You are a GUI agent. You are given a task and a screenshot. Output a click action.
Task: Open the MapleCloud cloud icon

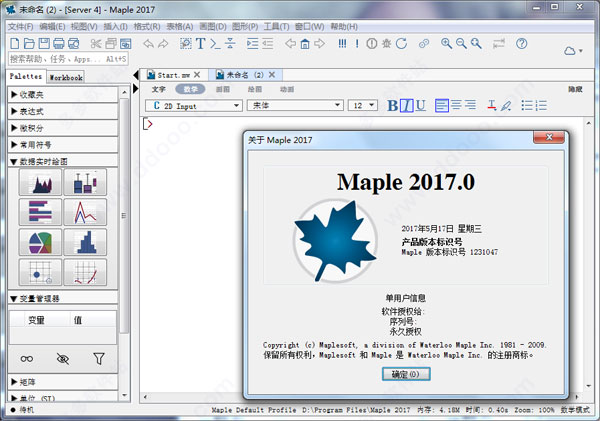pos(570,51)
